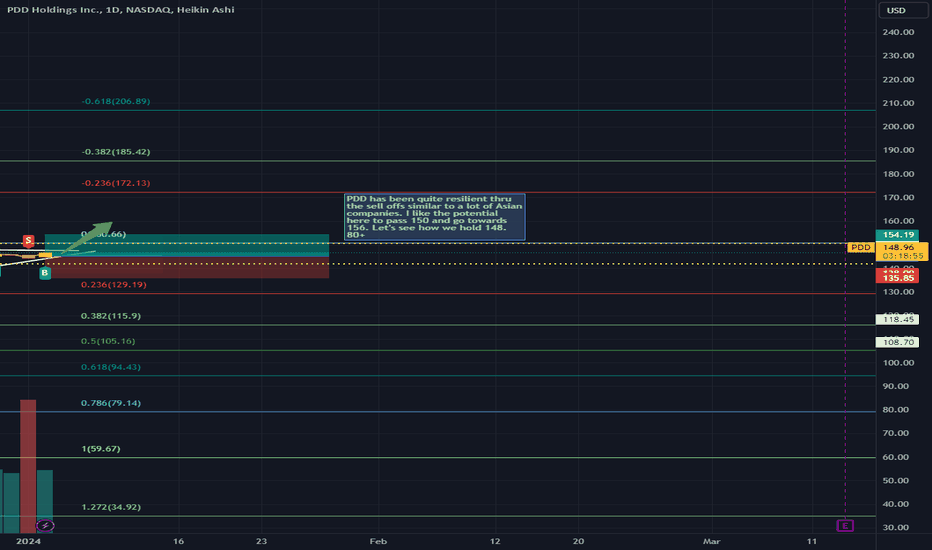932x550 pixels.
Task: Select the PDD note text box
Action: point(434,216)
